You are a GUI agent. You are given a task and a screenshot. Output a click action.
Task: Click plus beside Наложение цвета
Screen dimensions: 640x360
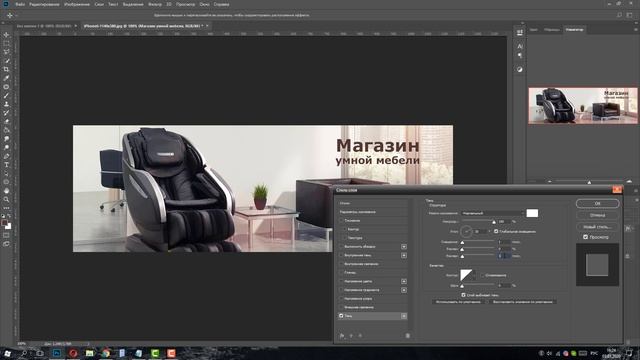coord(404,281)
